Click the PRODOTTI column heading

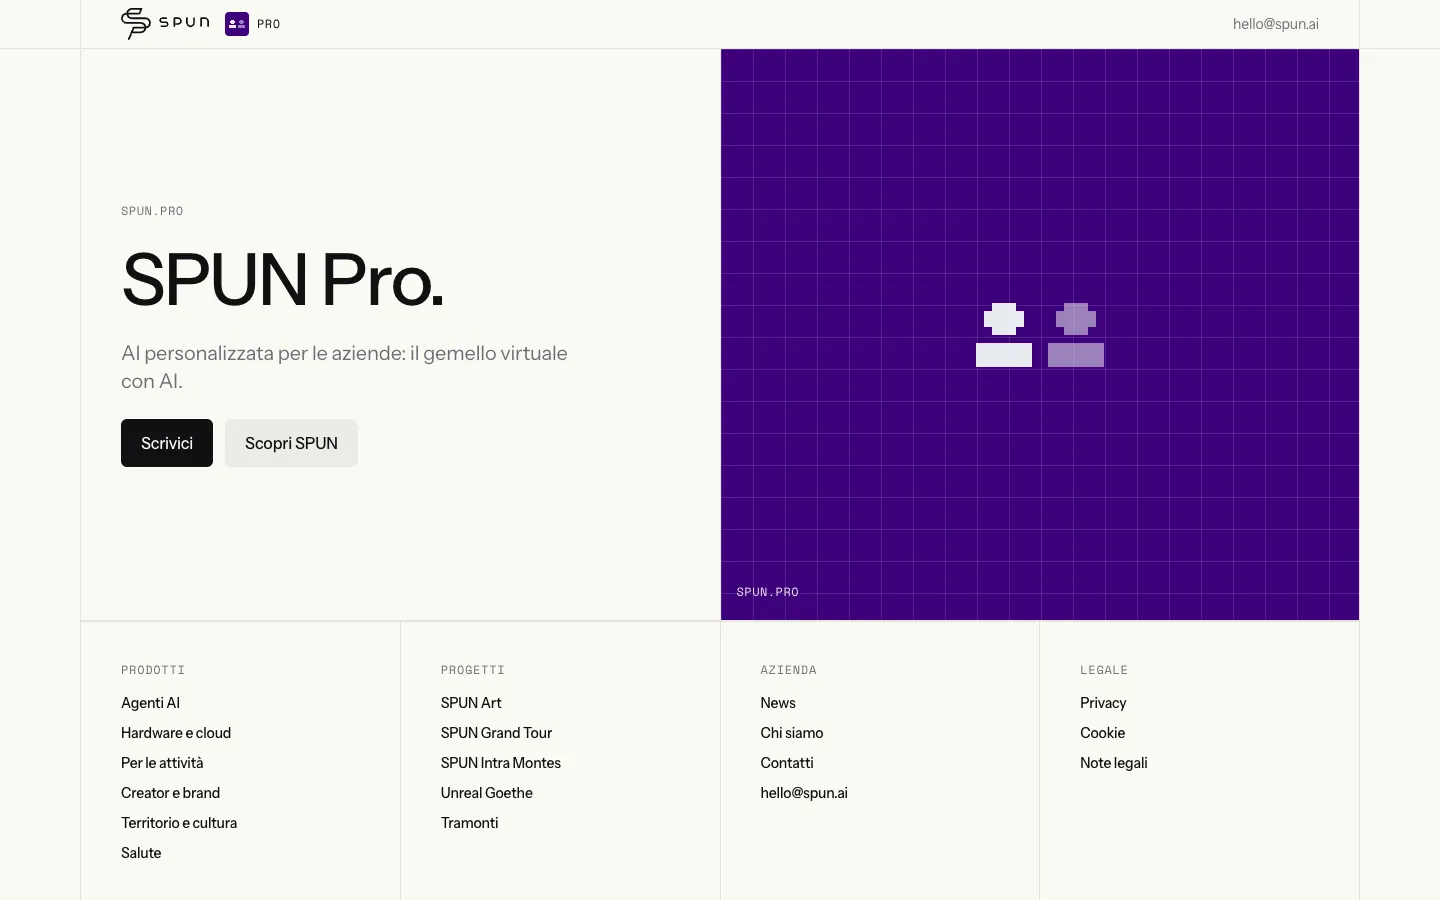(153, 670)
